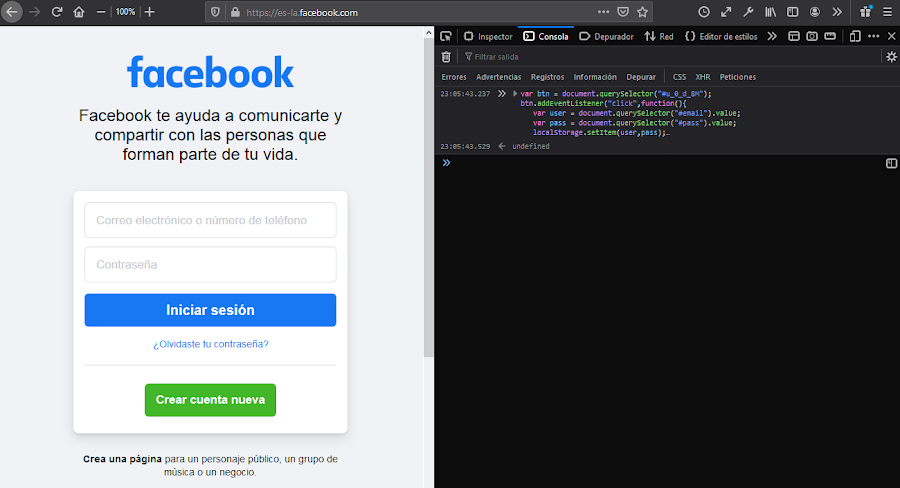Image resolution: width=900 pixels, height=488 pixels.
Task: Open What's New gift icon
Action: [866, 12]
